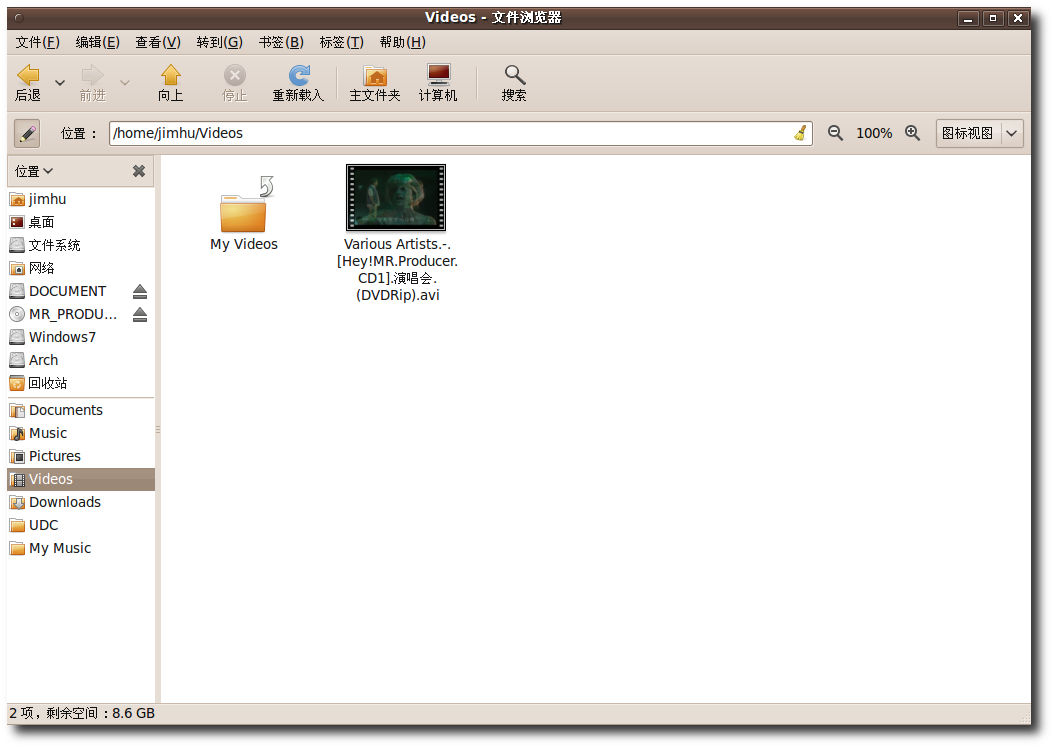Open the 位置 side pane selector dropdown

point(34,171)
